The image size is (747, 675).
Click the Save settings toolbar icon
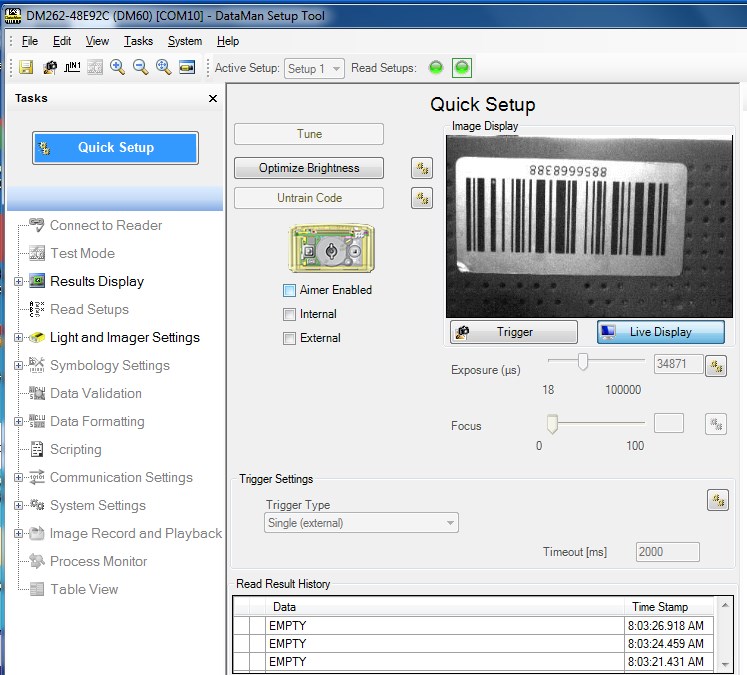[26, 67]
